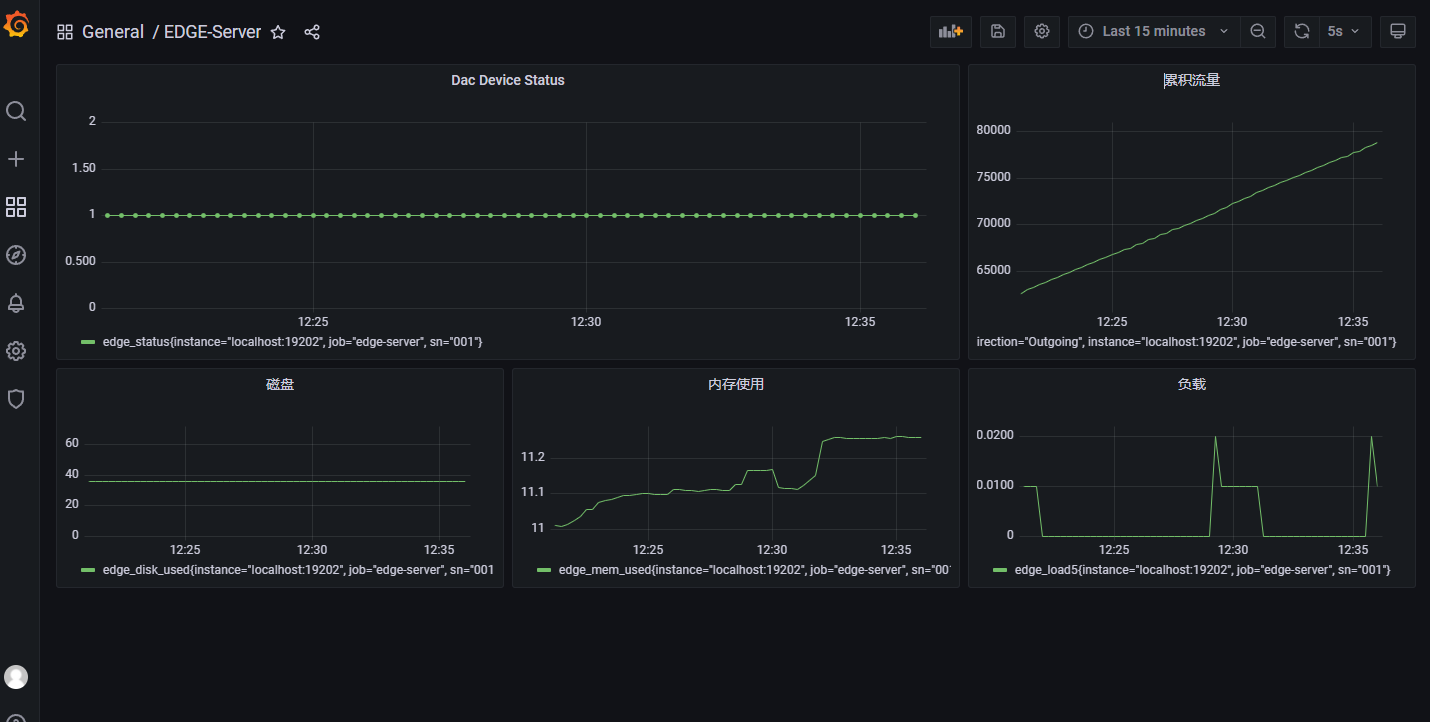Share the dashboard via share icon

(x=312, y=32)
